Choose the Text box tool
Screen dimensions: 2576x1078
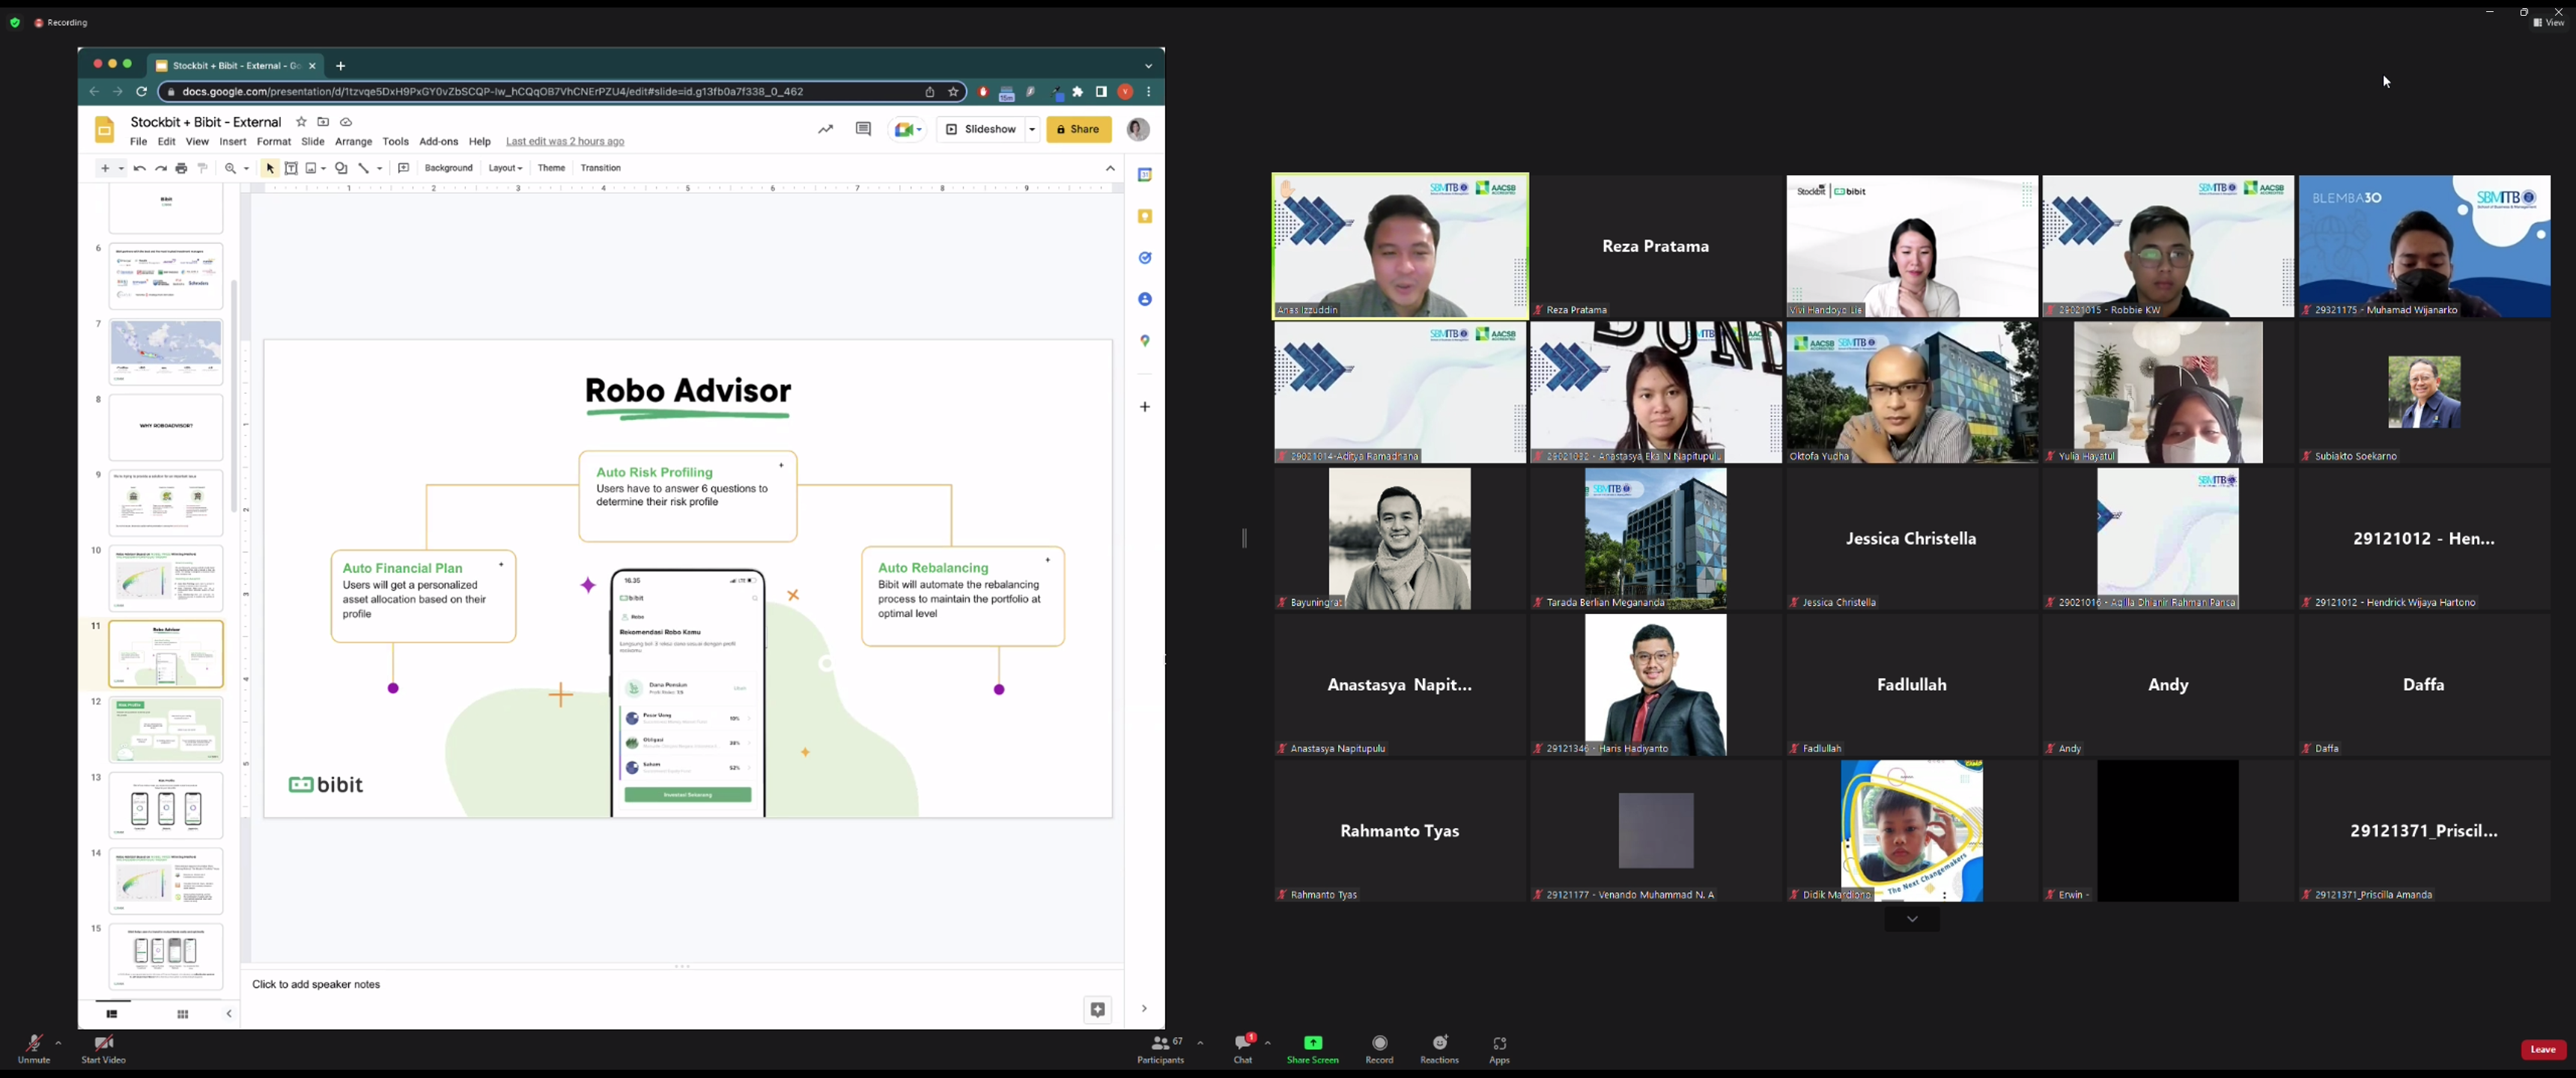[x=292, y=168]
